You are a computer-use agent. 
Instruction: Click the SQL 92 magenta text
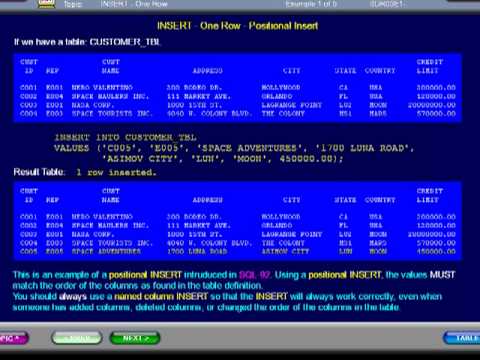click(x=255, y=275)
